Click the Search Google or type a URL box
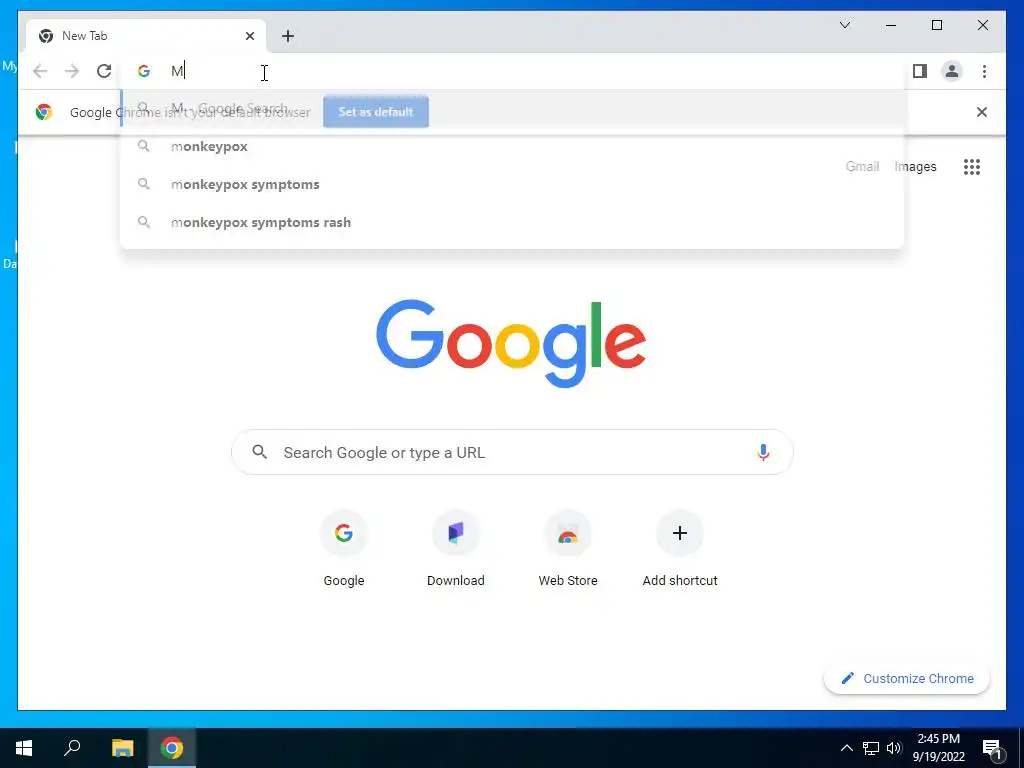Image resolution: width=1024 pixels, height=768 pixels. pos(513,452)
